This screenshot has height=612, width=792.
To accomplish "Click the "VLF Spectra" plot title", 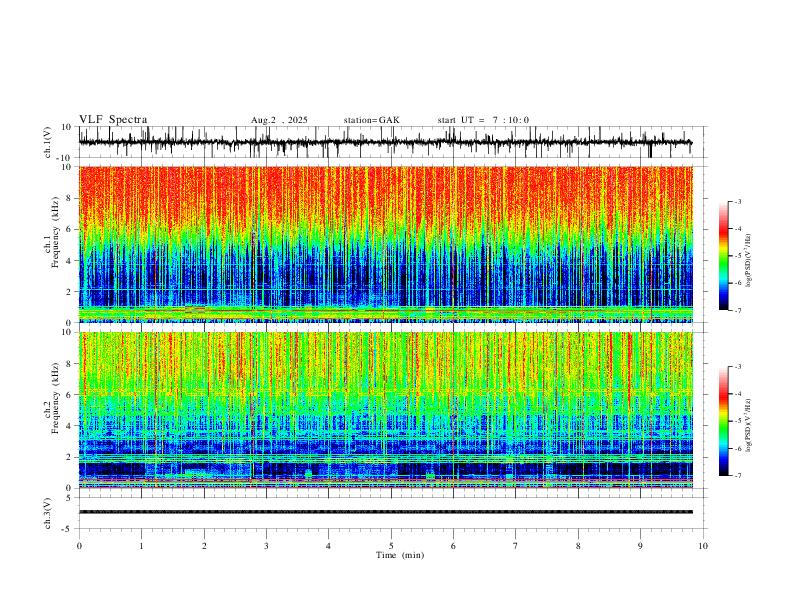I will click(113, 120).
